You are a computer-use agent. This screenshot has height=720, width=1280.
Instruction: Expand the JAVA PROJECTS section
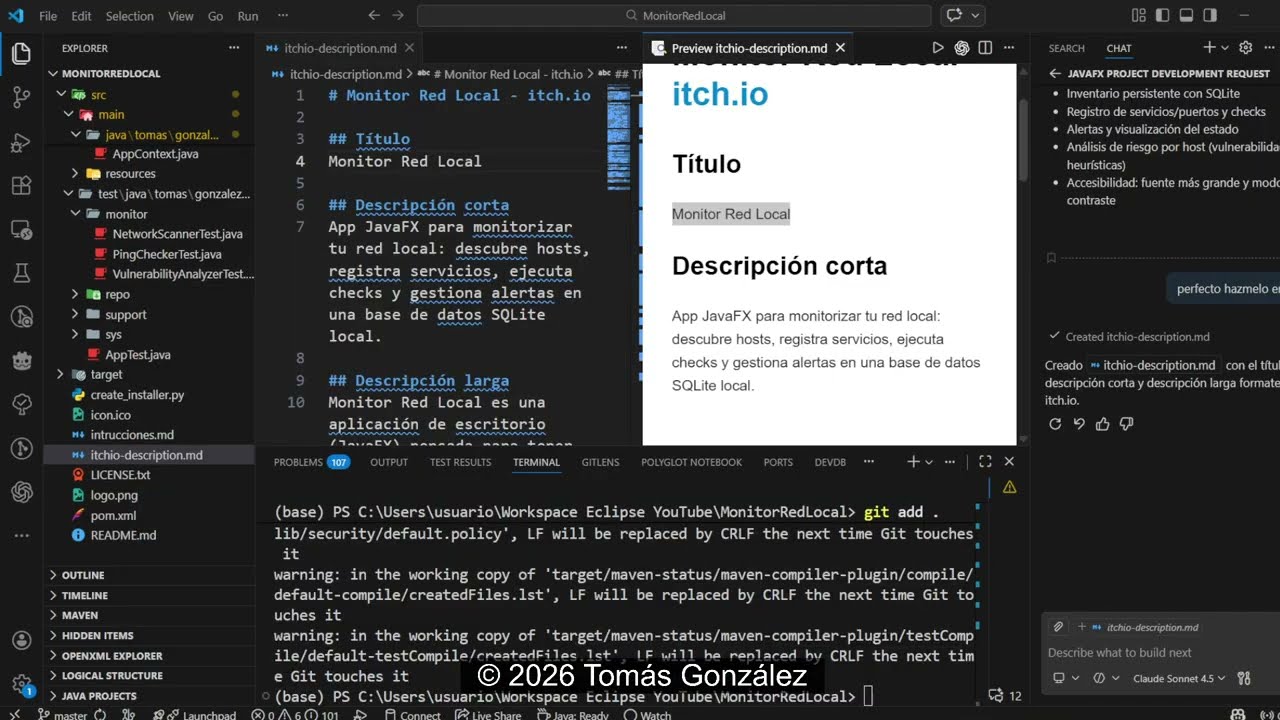coord(148,696)
